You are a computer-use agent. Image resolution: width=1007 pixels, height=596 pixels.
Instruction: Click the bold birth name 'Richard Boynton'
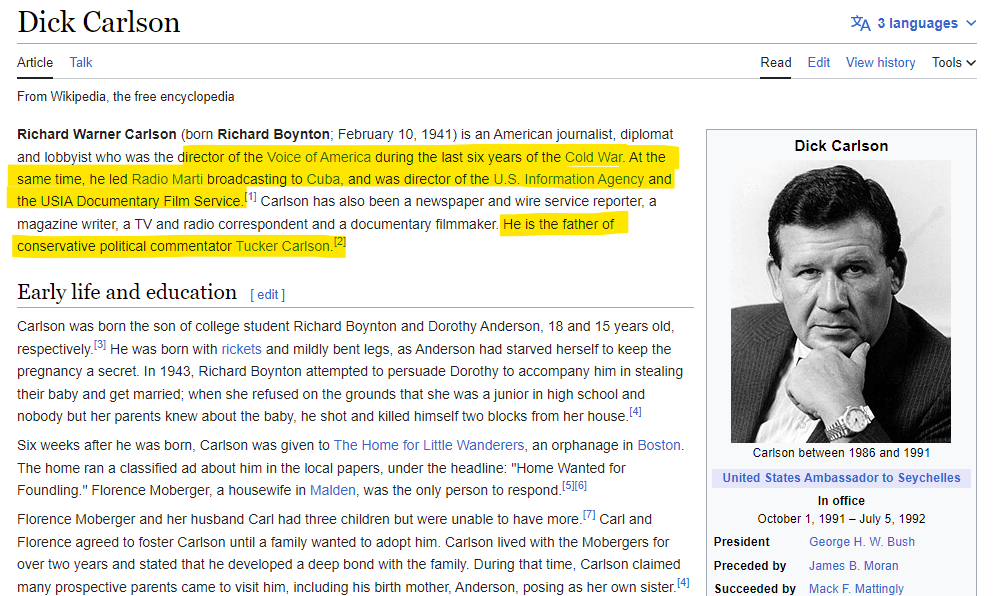tap(274, 134)
